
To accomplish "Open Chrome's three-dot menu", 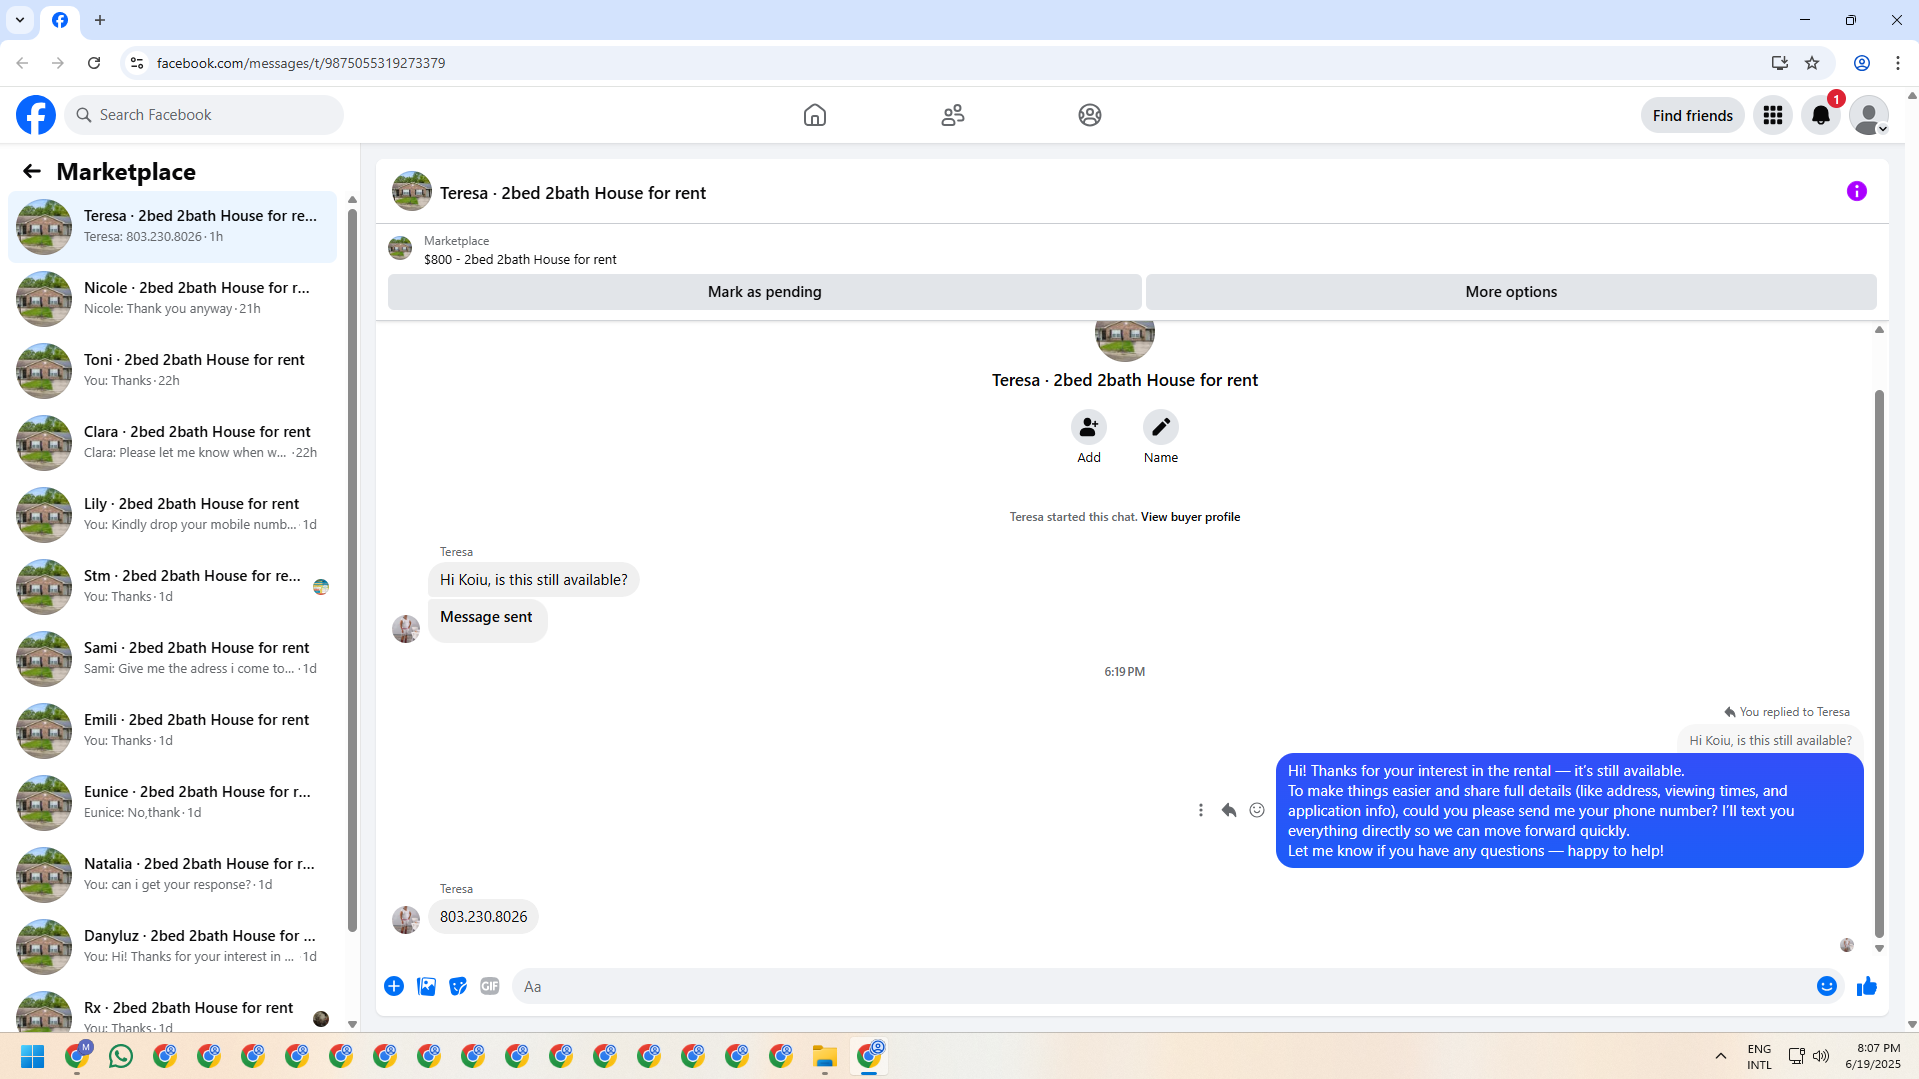I will tap(1898, 63).
